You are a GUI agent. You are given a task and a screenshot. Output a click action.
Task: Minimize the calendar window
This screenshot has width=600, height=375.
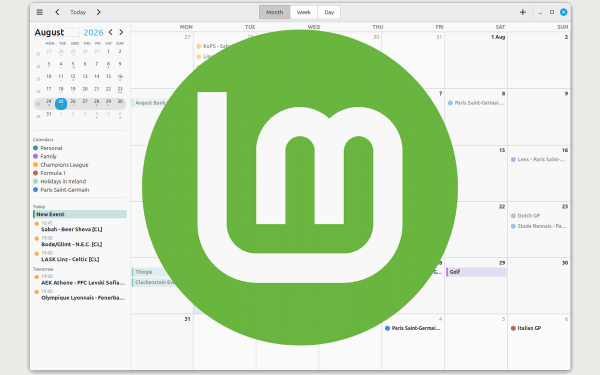540,12
